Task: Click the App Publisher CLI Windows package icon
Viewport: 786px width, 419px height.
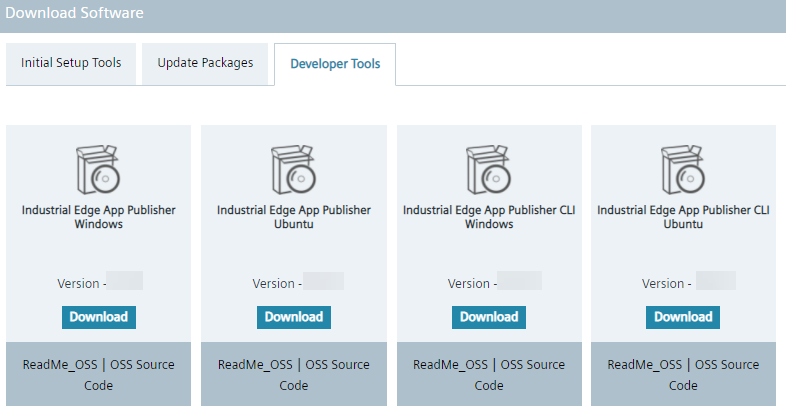Action: pyautogui.click(x=488, y=169)
